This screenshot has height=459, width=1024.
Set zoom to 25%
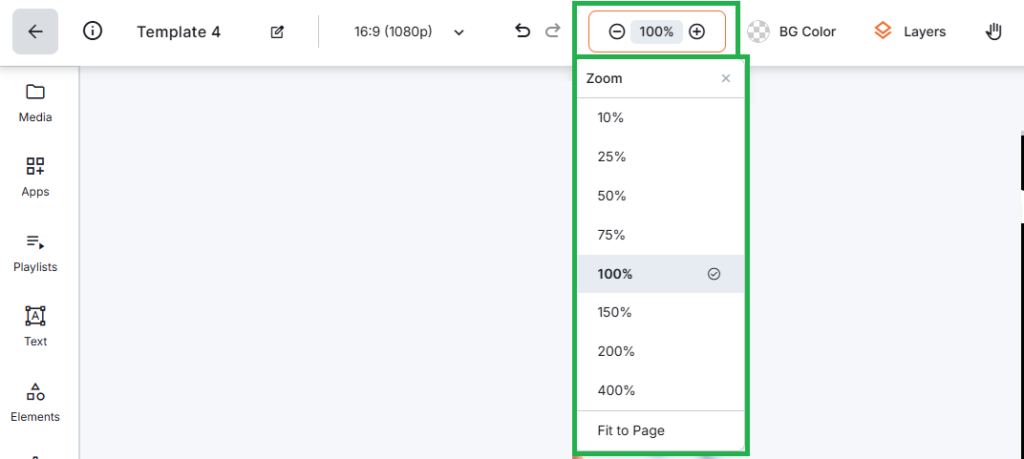click(661, 157)
